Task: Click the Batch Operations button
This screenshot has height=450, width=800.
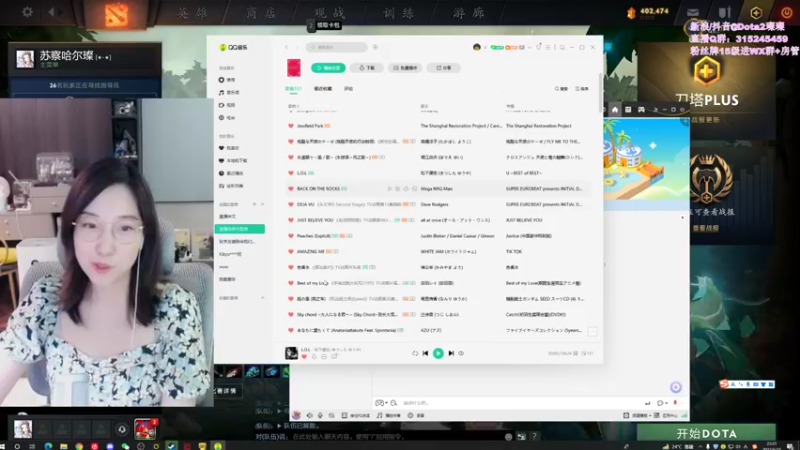Action: click(x=406, y=68)
